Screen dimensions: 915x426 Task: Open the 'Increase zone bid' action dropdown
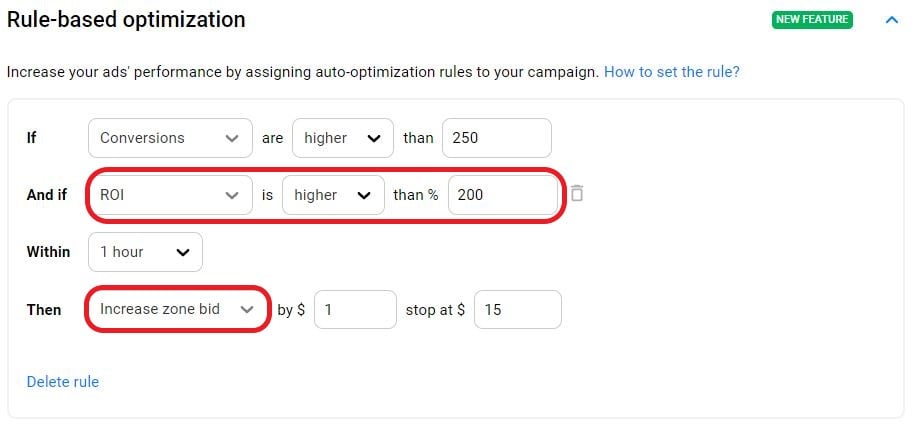[x=178, y=310]
